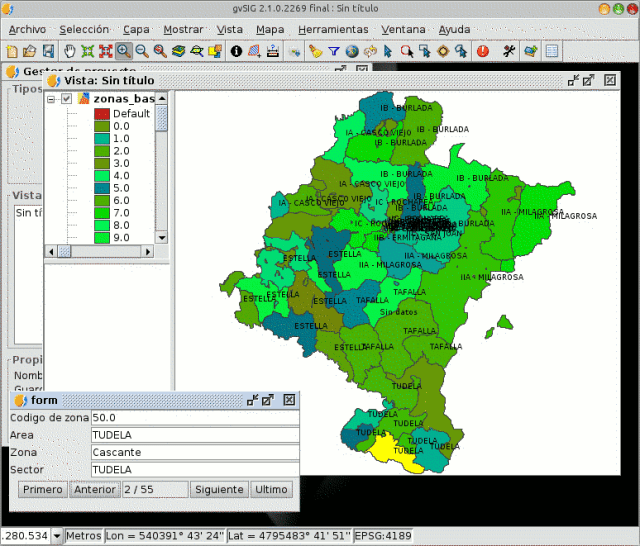
Task: Open the Capa menu
Action: (136, 29)
